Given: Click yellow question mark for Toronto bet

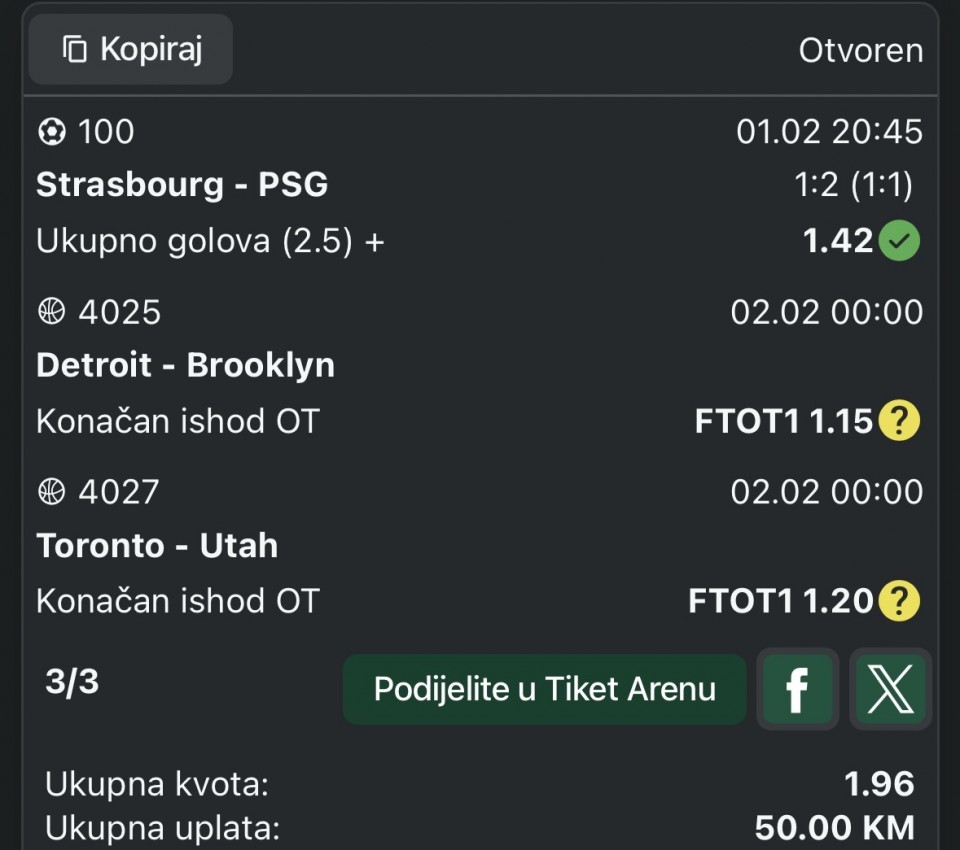Looking at the screenshot, I should (x=899, y=601).
